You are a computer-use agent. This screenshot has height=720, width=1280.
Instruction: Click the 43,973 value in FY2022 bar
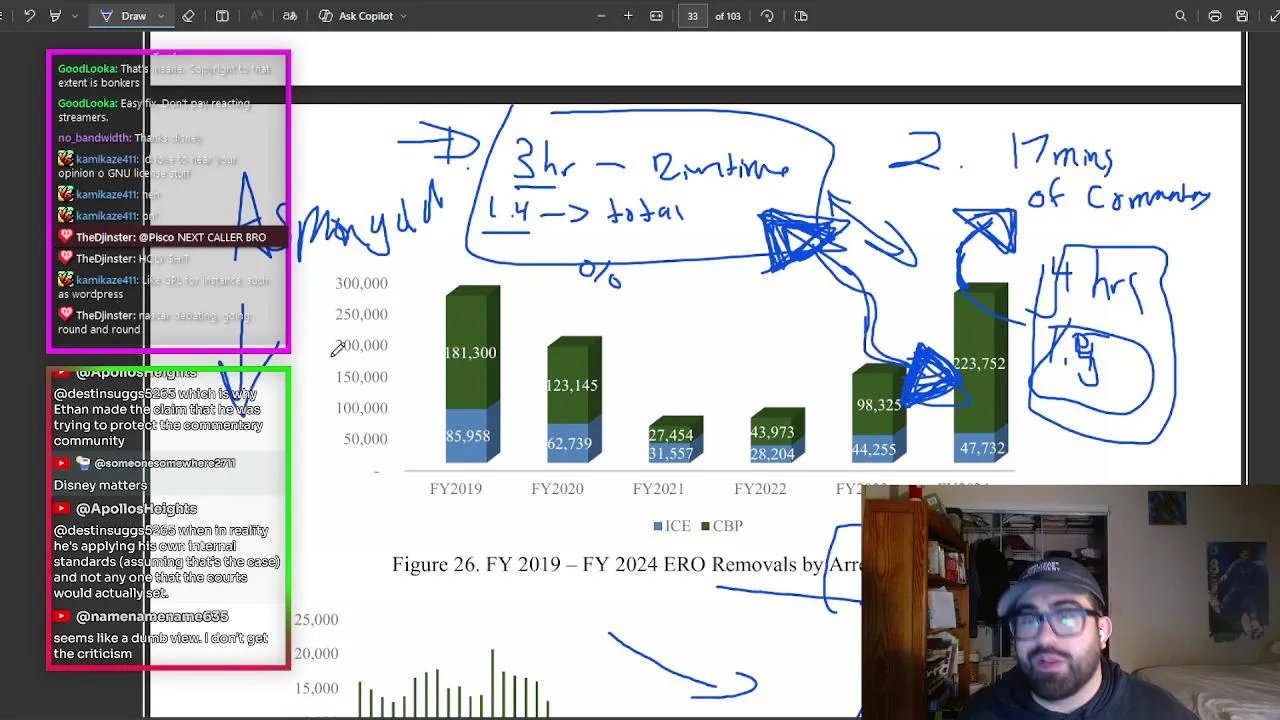(x=772, y=432)
